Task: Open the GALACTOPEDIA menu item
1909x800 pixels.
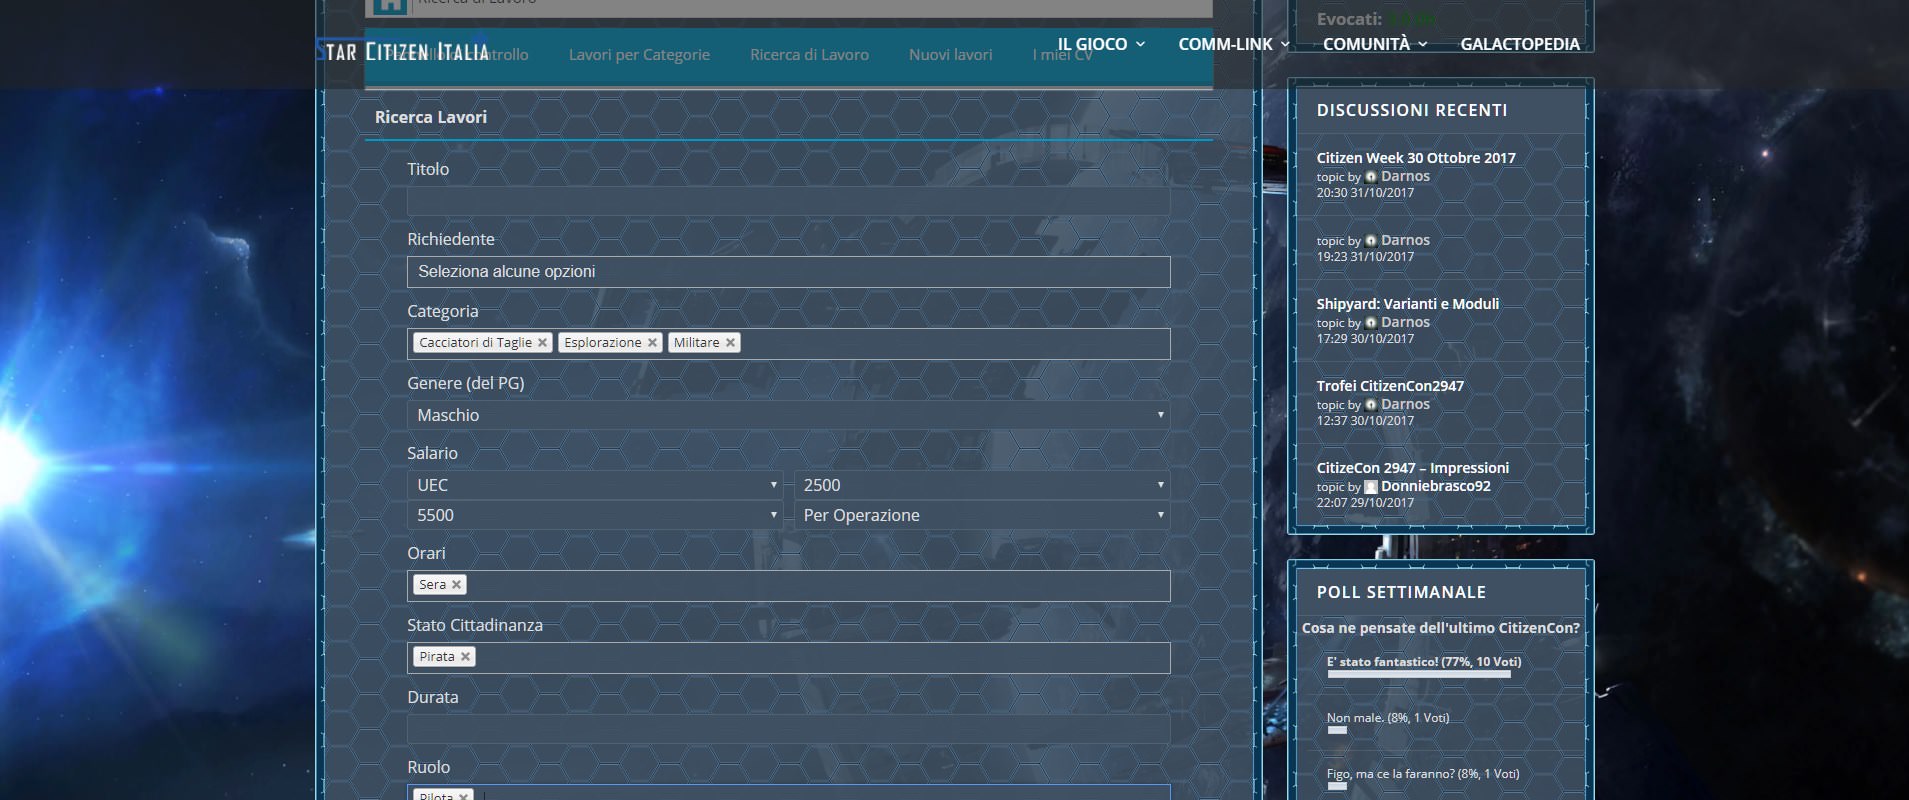Action: coord(1519,44)
